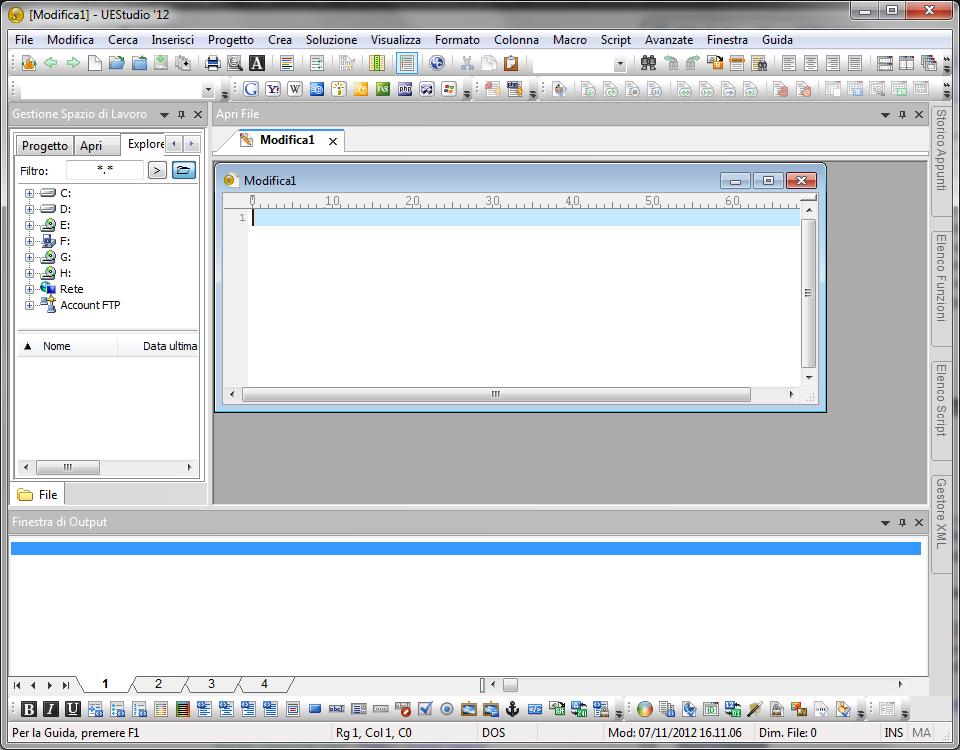Click the Nome column header

57,346
